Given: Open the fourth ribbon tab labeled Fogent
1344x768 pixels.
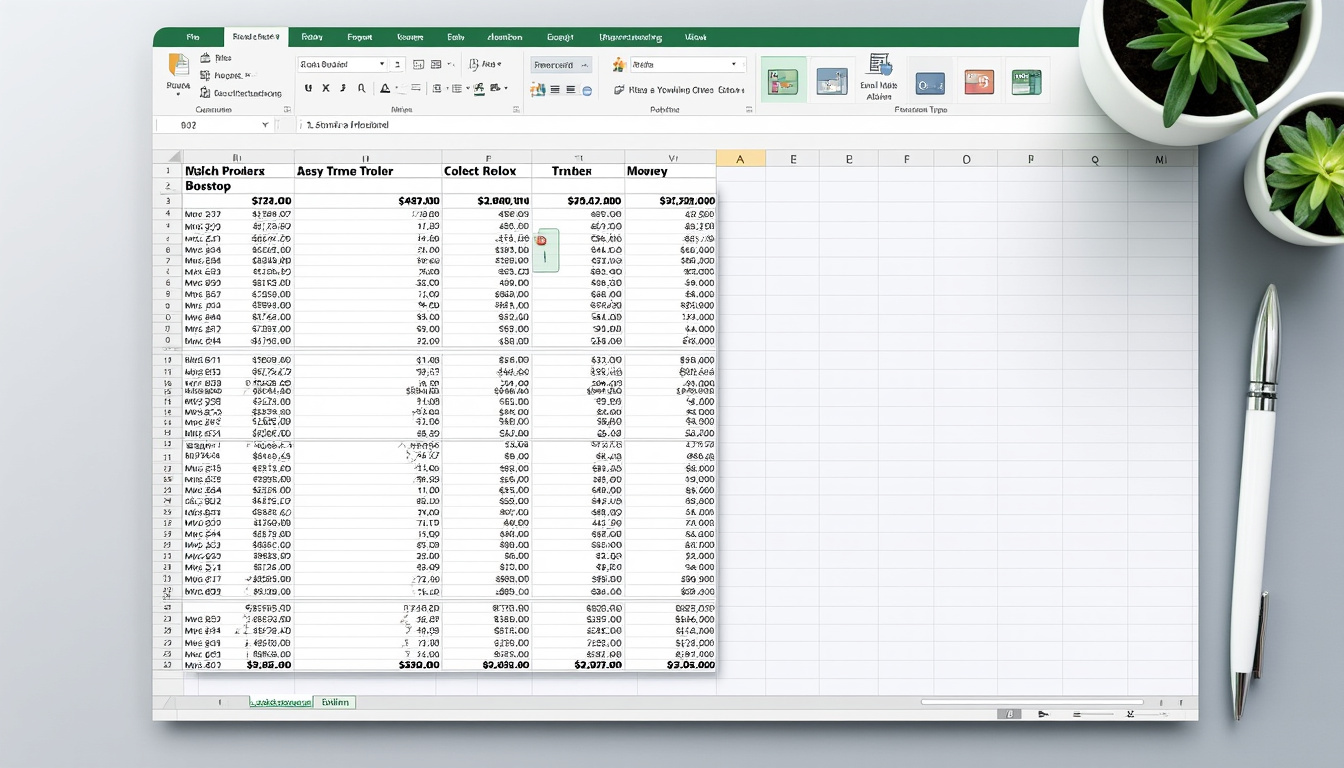Looking at the screenshot, I should coord(359,37).
